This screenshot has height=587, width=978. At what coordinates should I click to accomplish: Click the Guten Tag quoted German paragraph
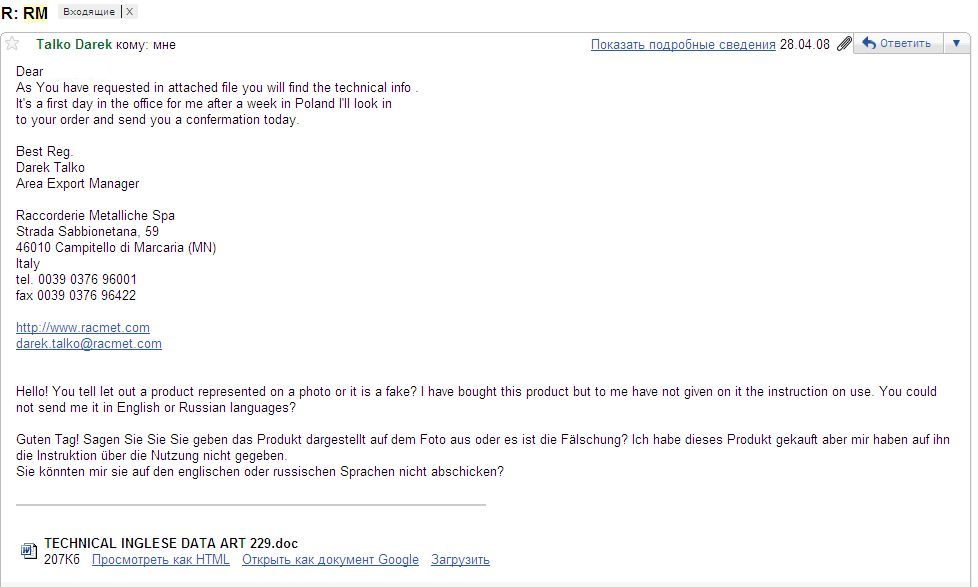point(483,455)
